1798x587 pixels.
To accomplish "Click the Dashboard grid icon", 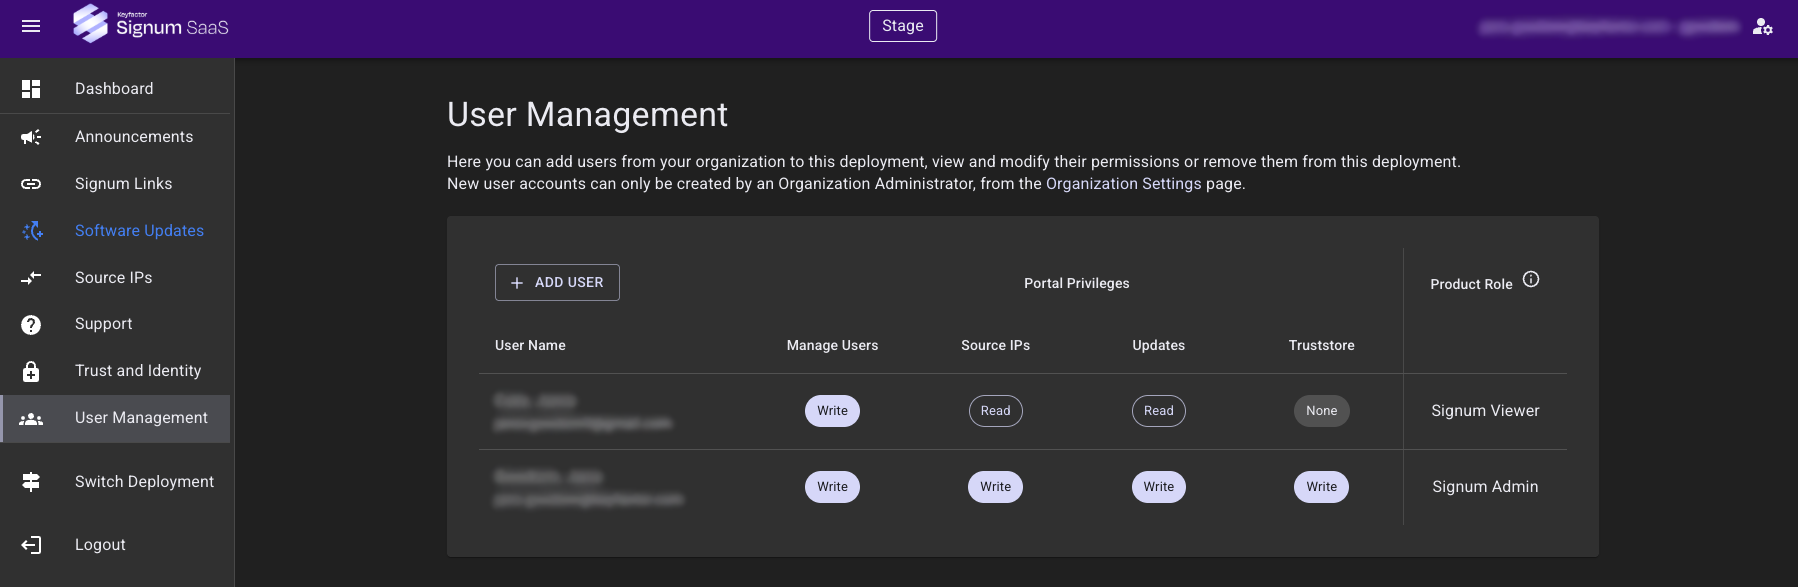I will click(31, 89).
